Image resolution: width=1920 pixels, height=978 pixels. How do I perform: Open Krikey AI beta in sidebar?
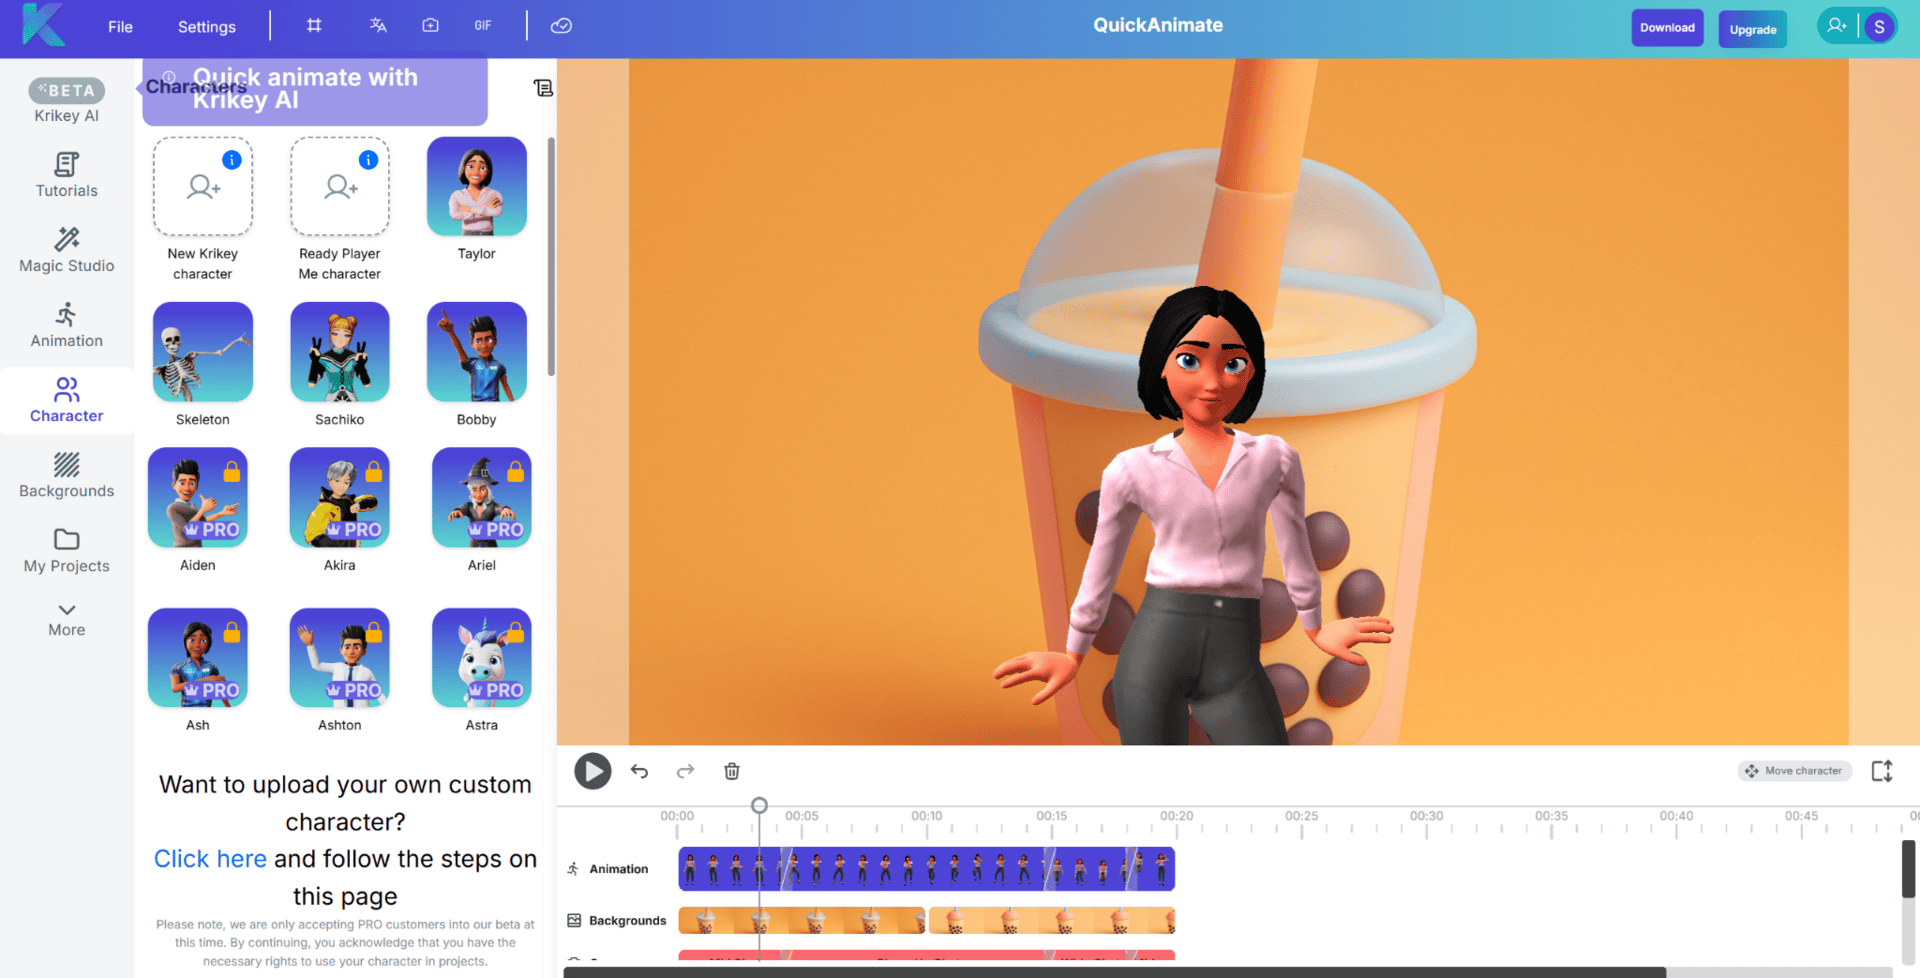(67, 102)
